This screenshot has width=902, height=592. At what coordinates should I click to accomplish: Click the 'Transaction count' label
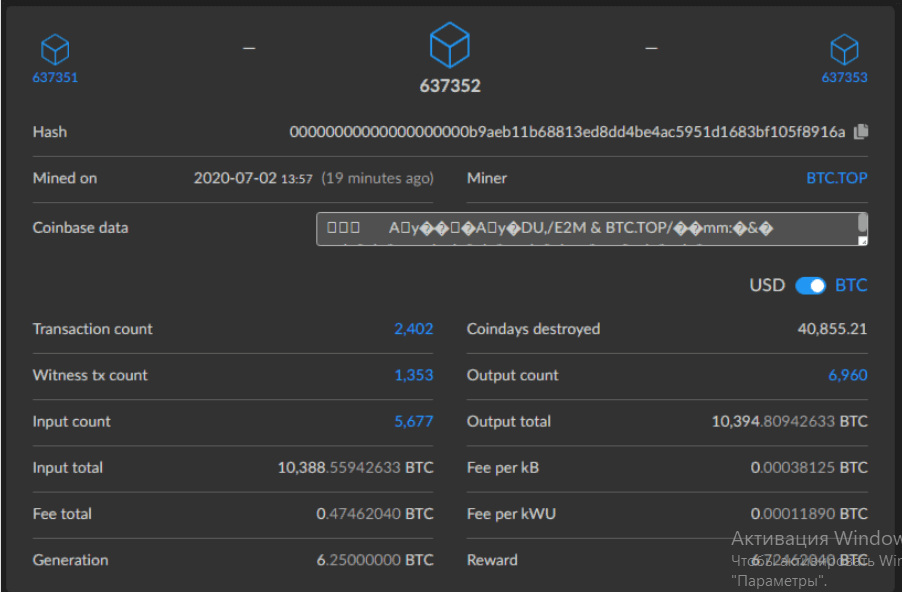(x=93, y=329)
